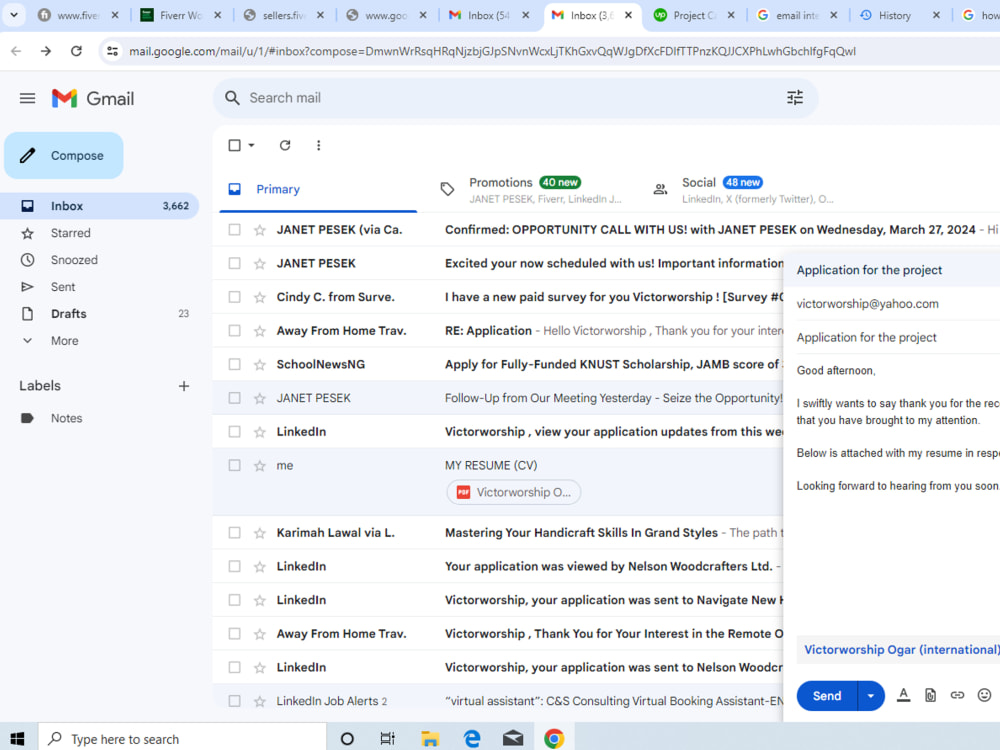Open the Victorworship O... PDF attachment chip

[x=514, y=492]
